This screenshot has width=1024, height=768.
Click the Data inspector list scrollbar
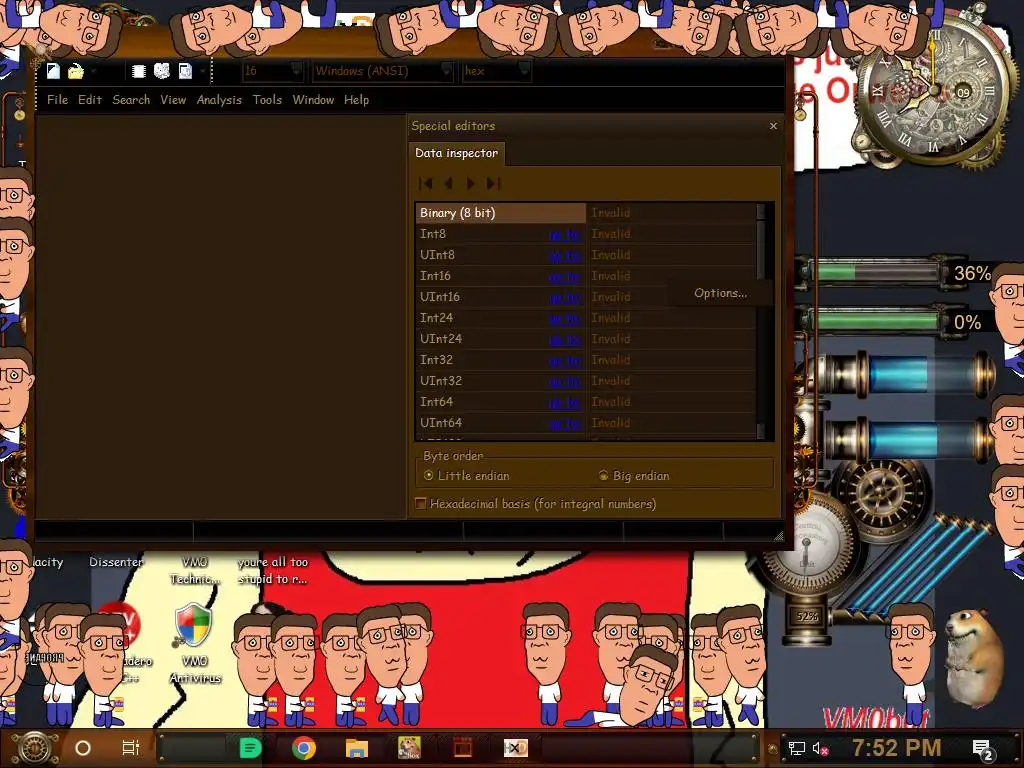tap(761, 321)
